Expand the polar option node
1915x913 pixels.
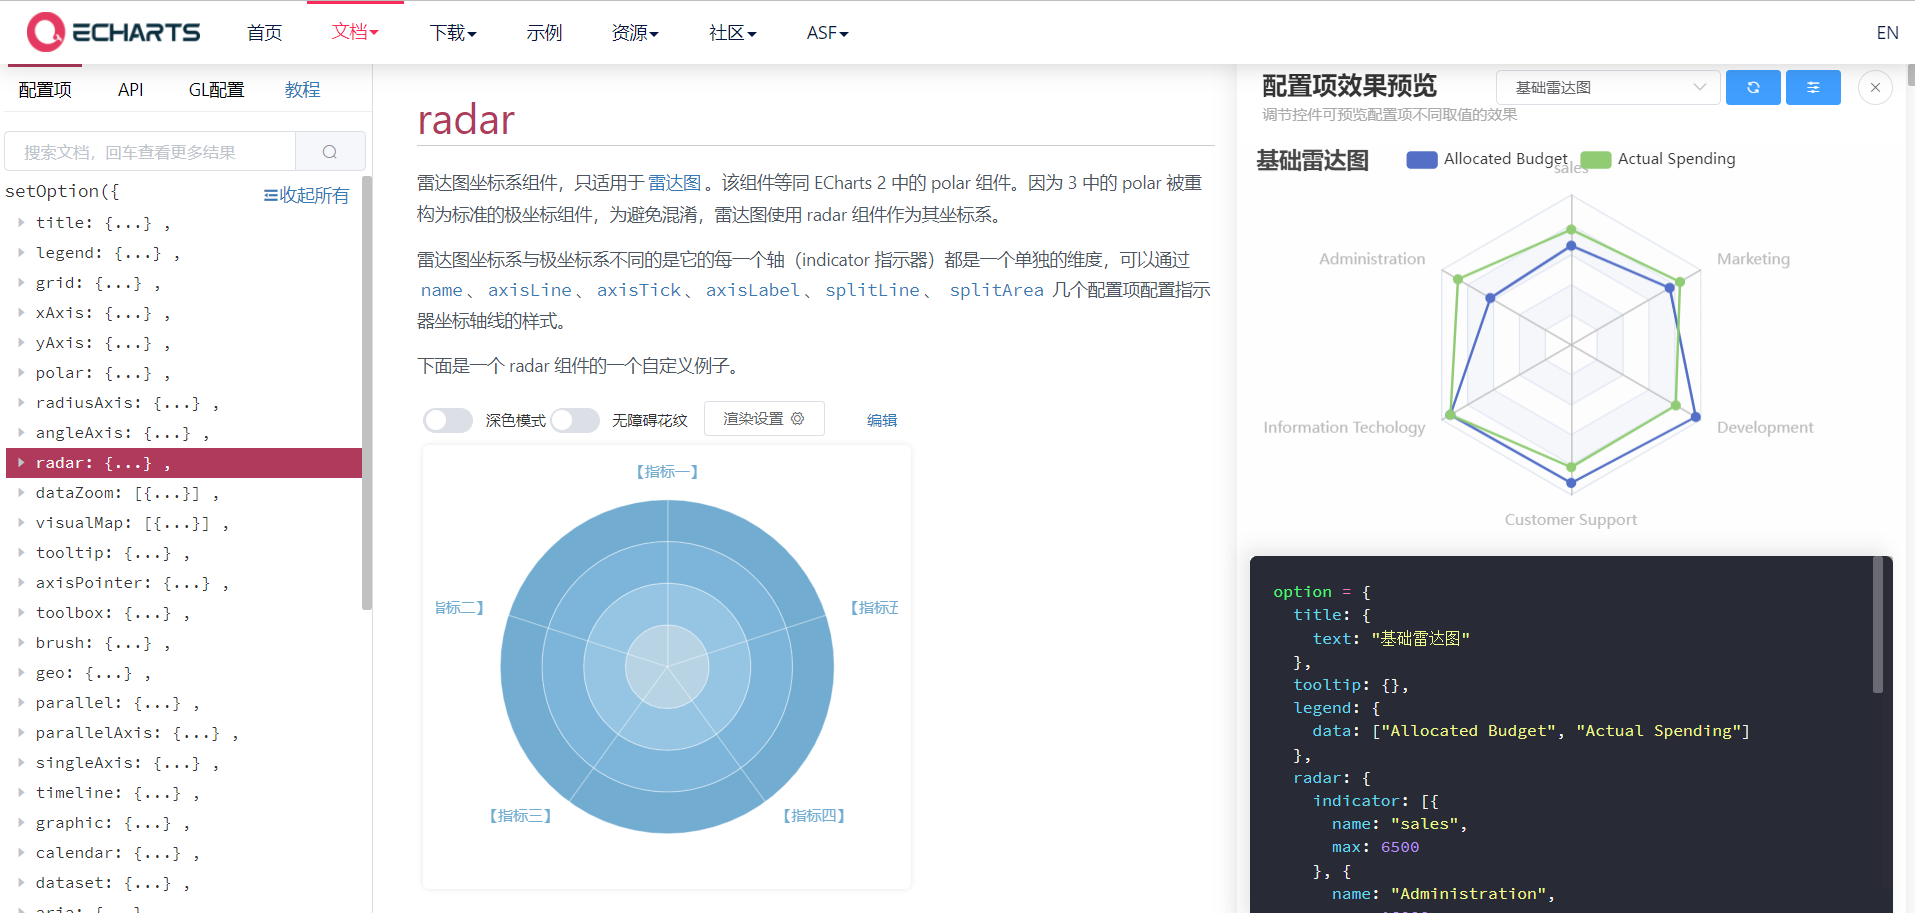(x=21, y=373)
